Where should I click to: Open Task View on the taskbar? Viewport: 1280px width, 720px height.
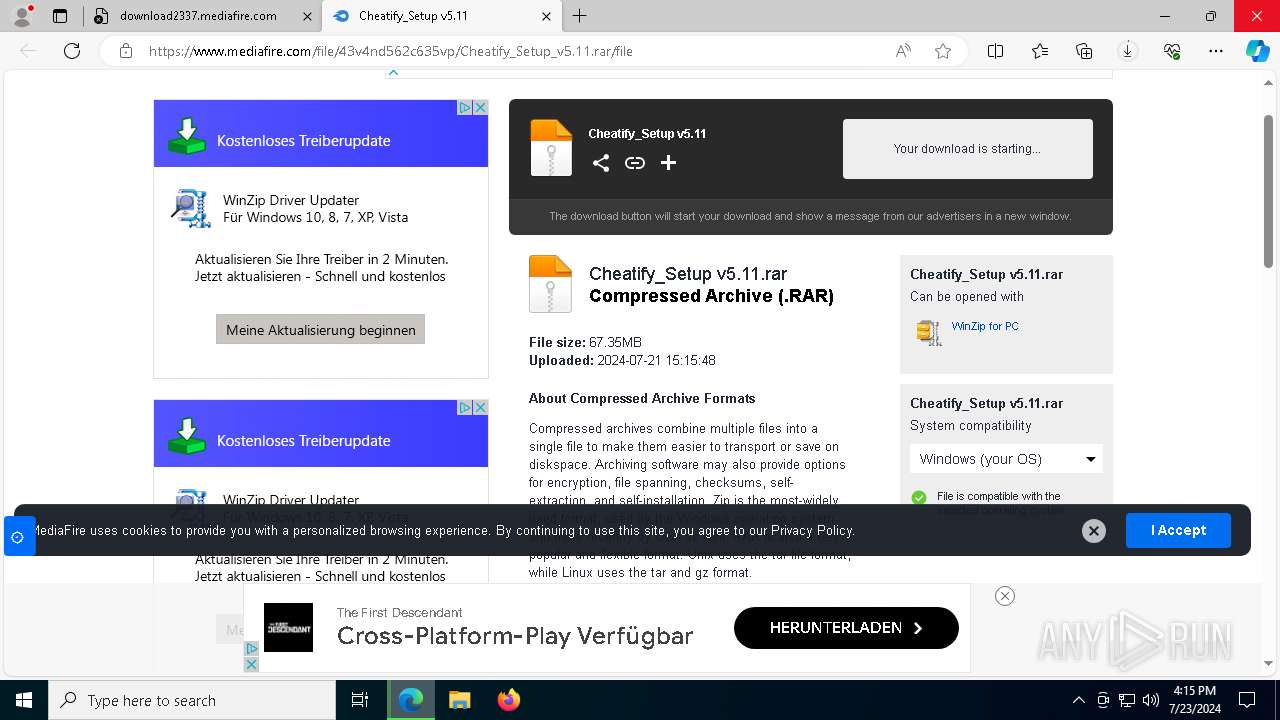[361, 700]
